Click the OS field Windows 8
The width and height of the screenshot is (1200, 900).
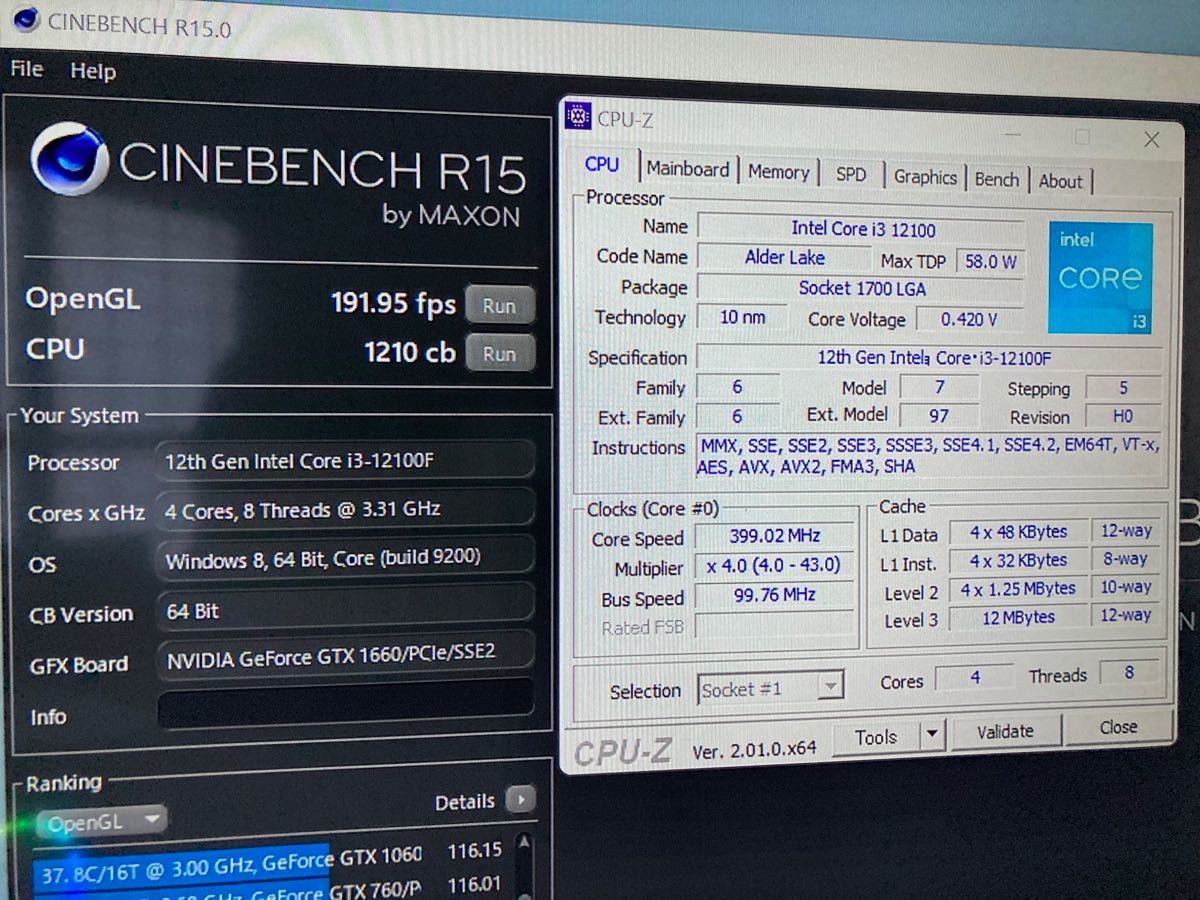(346, 557)
